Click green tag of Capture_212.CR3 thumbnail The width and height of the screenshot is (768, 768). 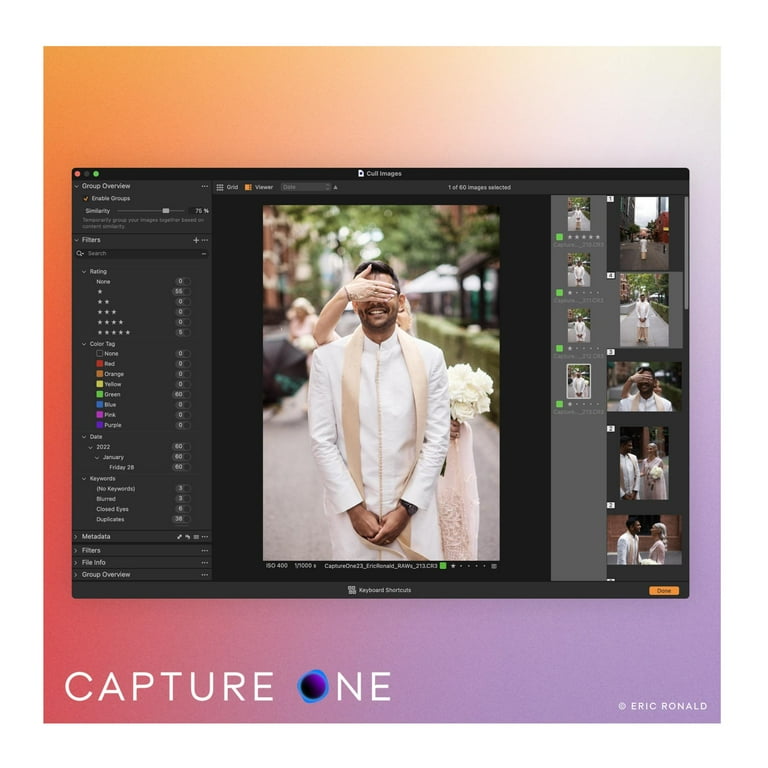(559, 348)
